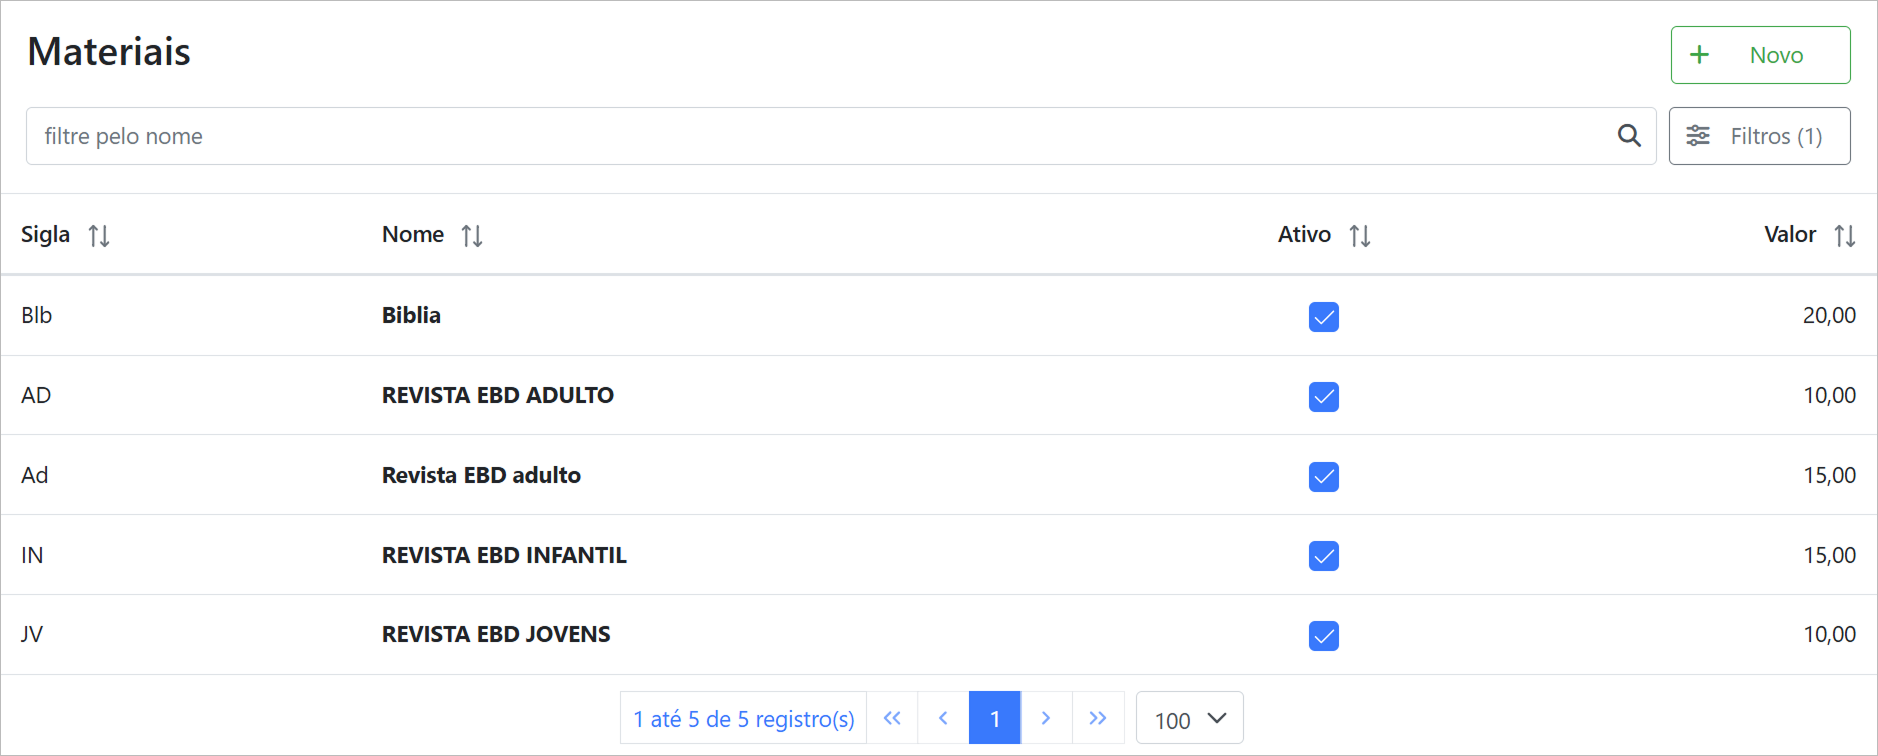Image resolution: width=1878 pixels, height=756 pixels.
Task: Click the Novo button
Action: 1760,55
